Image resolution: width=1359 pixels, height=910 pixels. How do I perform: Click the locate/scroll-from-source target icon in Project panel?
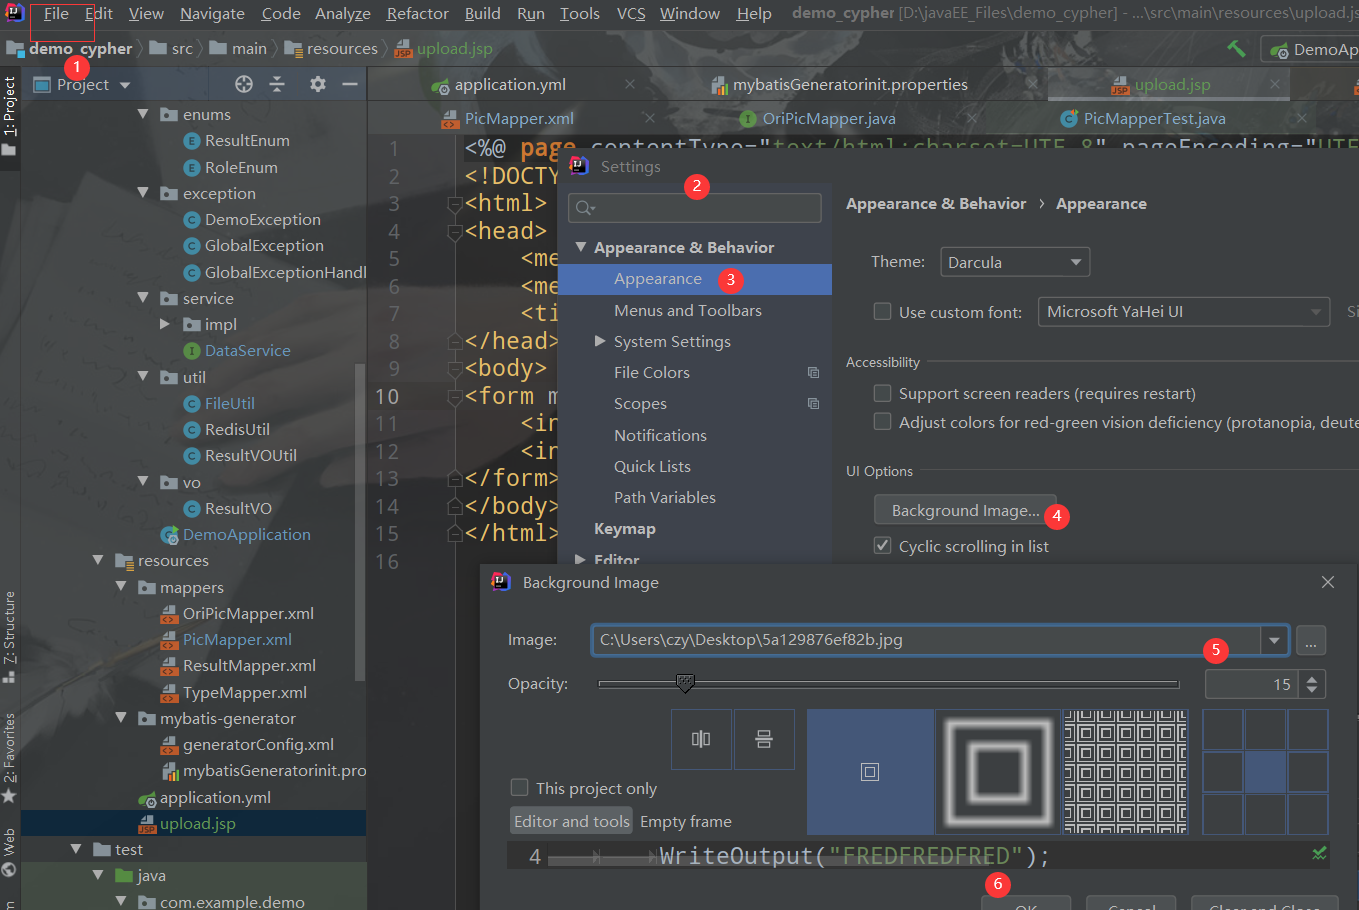[x=244, y=84]
